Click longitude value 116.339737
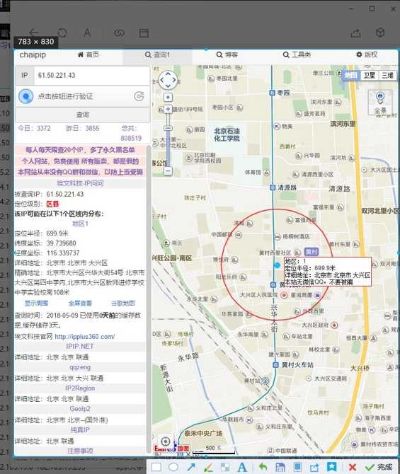Image resolution: width=400 pixels, height=474 pixels. [x=63, y=253]
